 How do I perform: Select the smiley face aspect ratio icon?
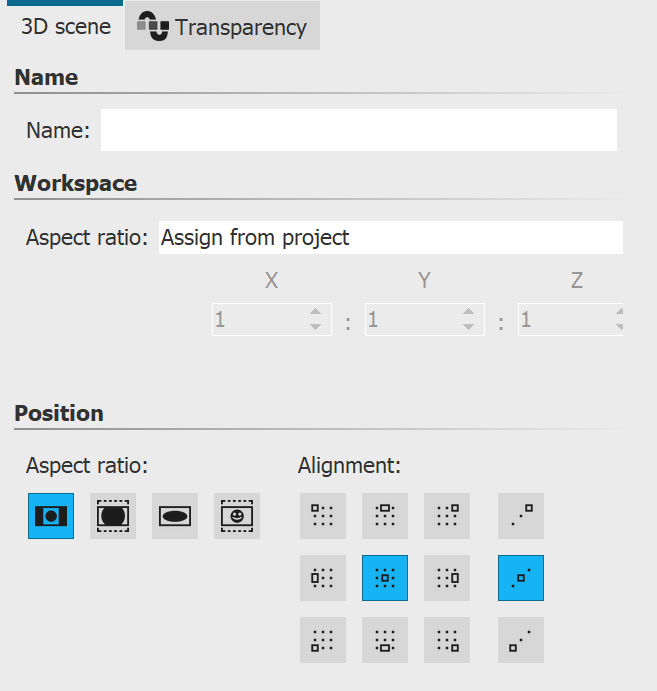(237, 516)
